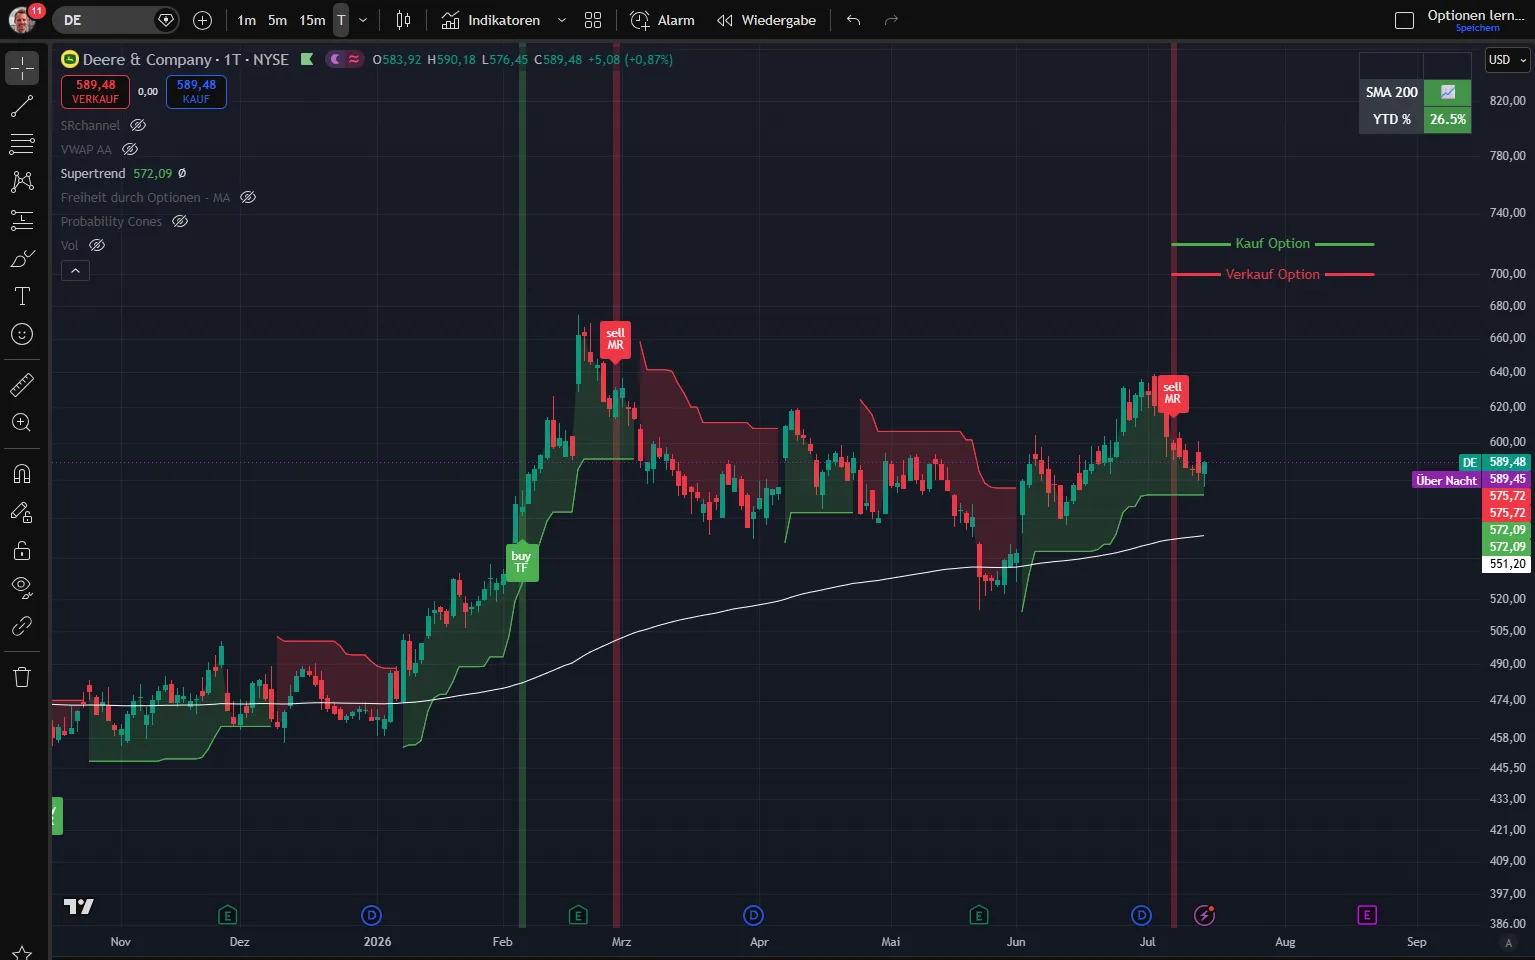Click the user profile avatar
Viewport: 1535px width, 960px height.
tap(22, 19)
